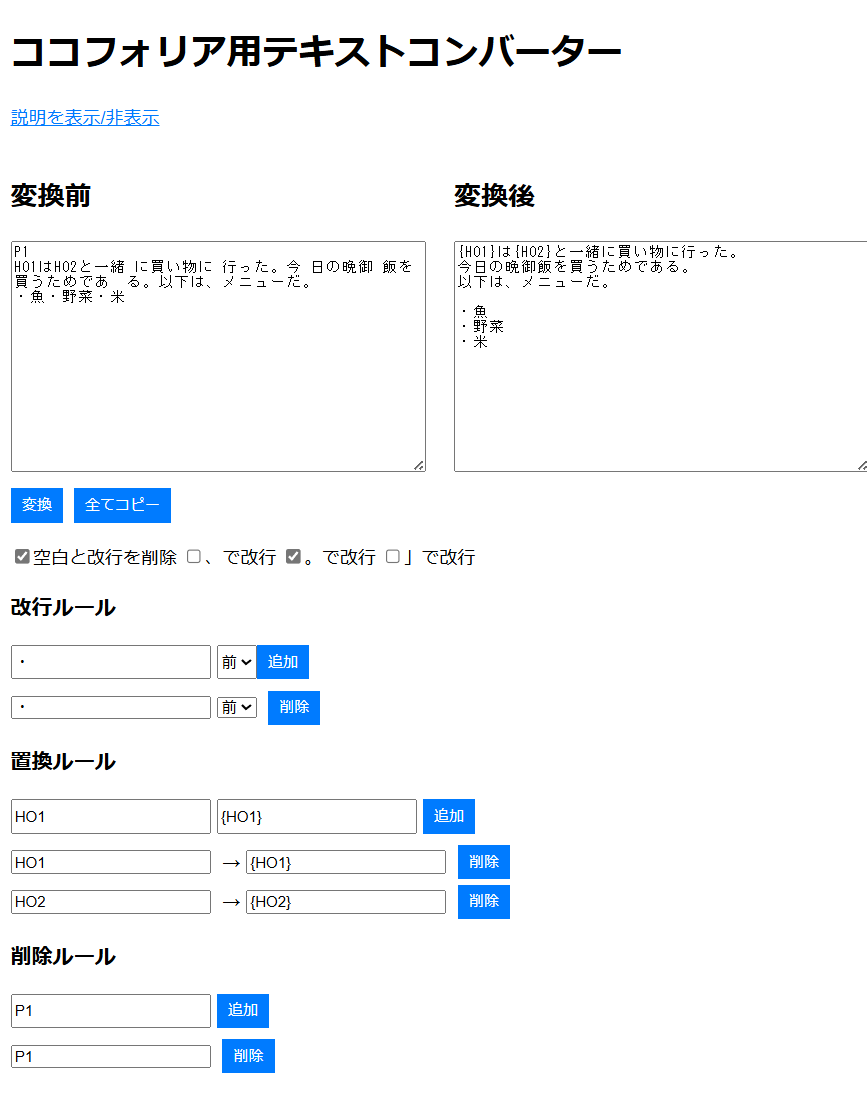This screenshot has height=1109, width=867.
Task: Delete the P1 deletion rule
Action: point(248,1056)
